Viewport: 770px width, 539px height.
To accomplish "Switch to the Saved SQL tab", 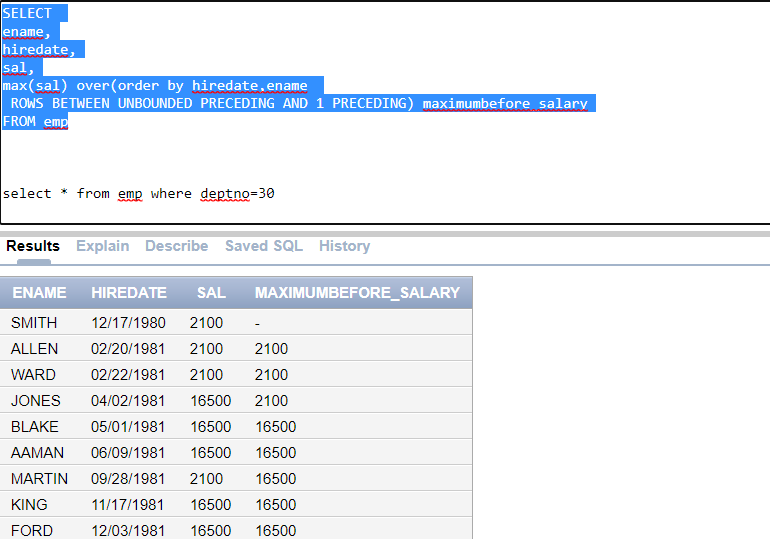I will pyautogui.click(x=264, y=246).
